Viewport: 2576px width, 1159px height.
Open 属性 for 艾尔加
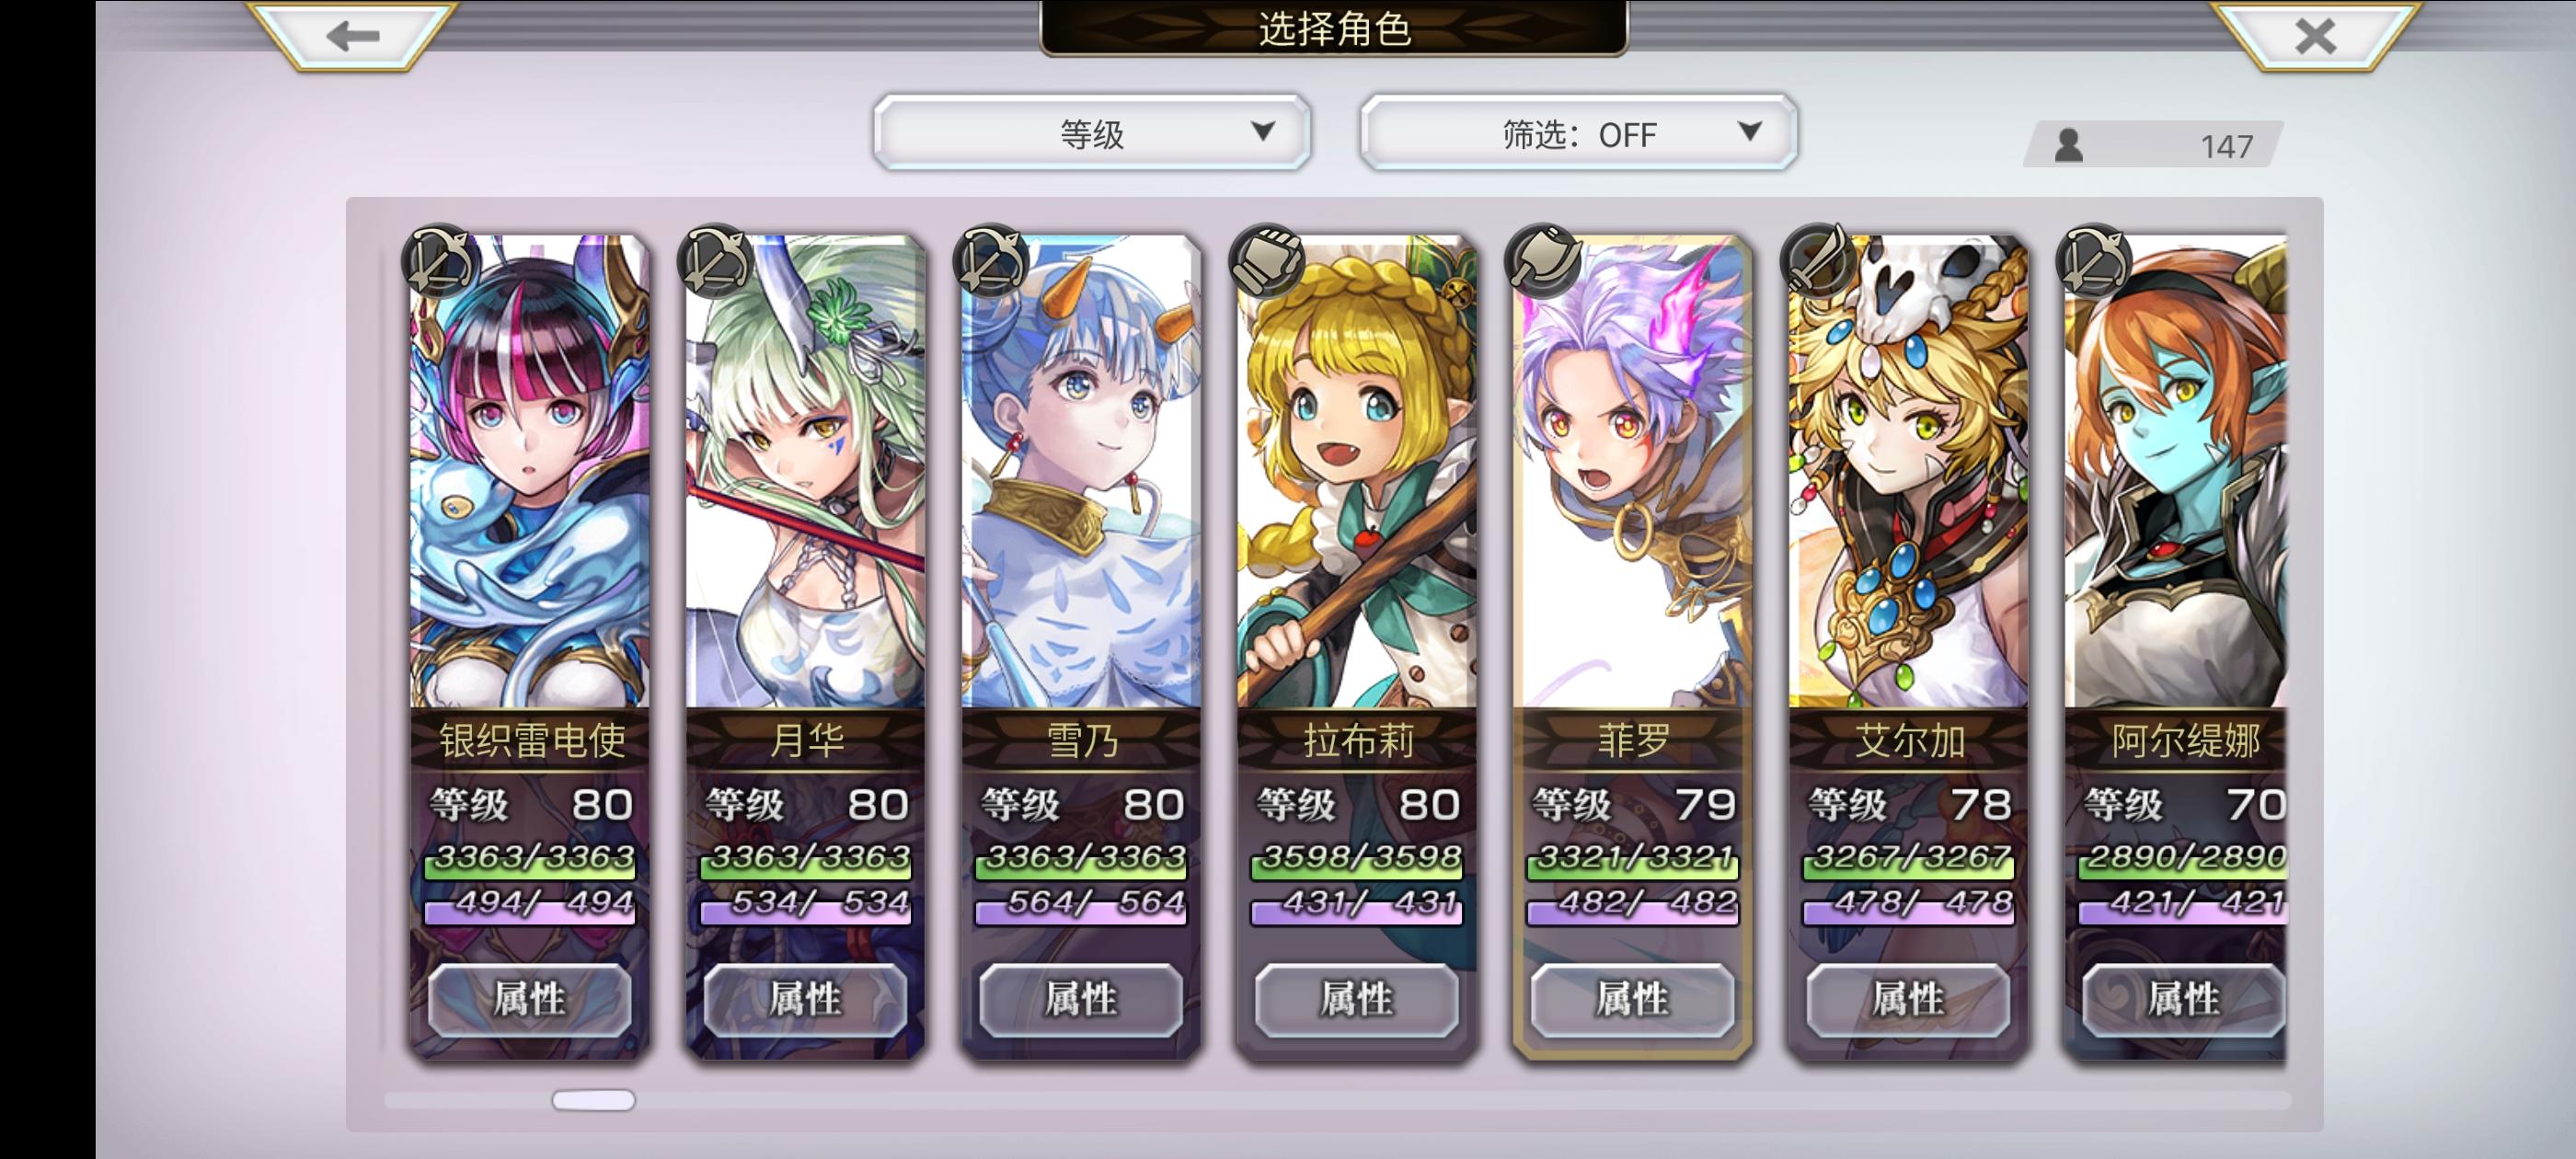coord(1908,998)
